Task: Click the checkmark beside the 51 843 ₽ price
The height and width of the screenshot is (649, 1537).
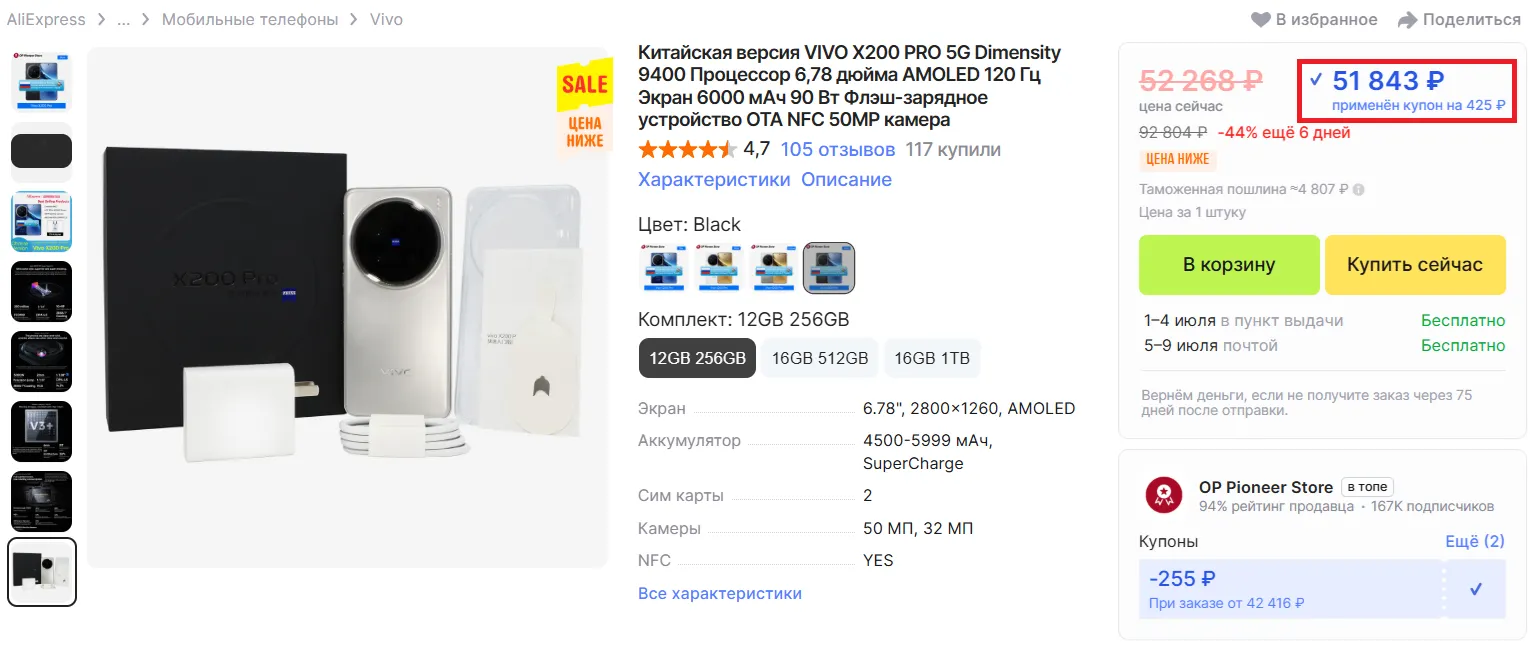Action: point(1316,80)
